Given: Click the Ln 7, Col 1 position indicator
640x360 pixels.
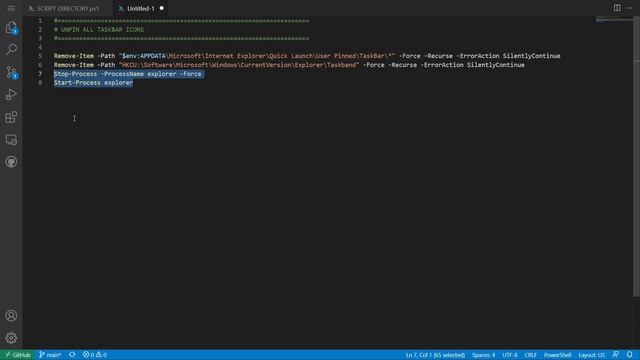Looking at the screenshot, I should point(435,355).
